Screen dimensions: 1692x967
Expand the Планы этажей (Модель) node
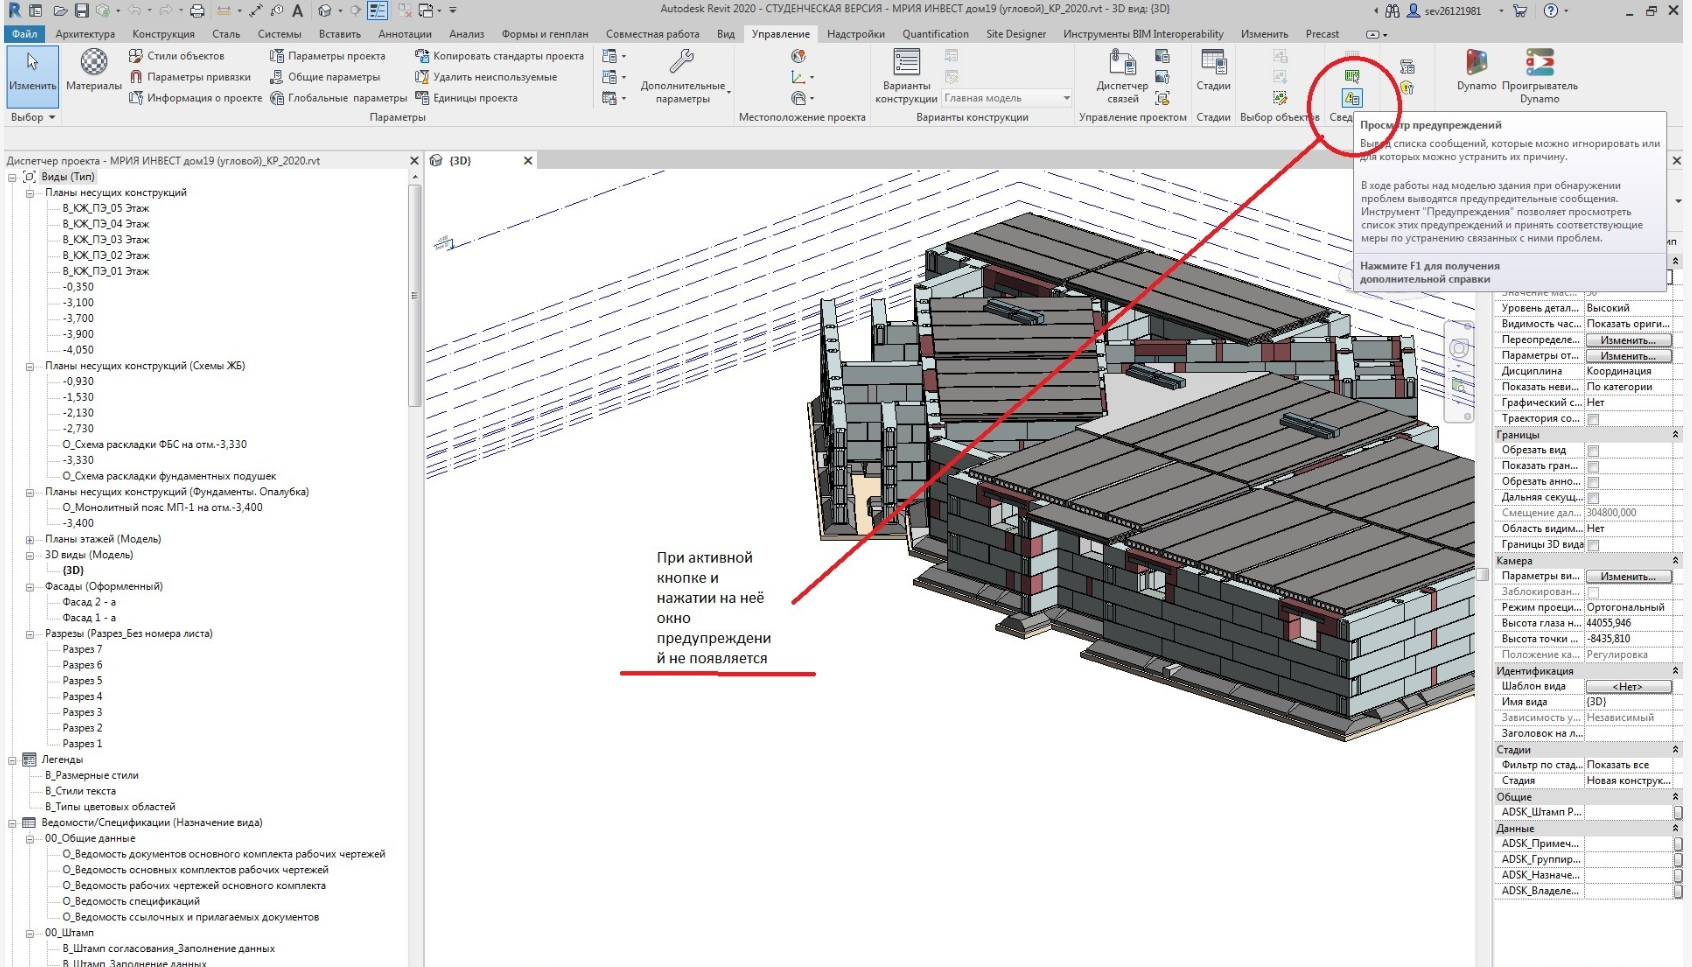tap(30, 540)
